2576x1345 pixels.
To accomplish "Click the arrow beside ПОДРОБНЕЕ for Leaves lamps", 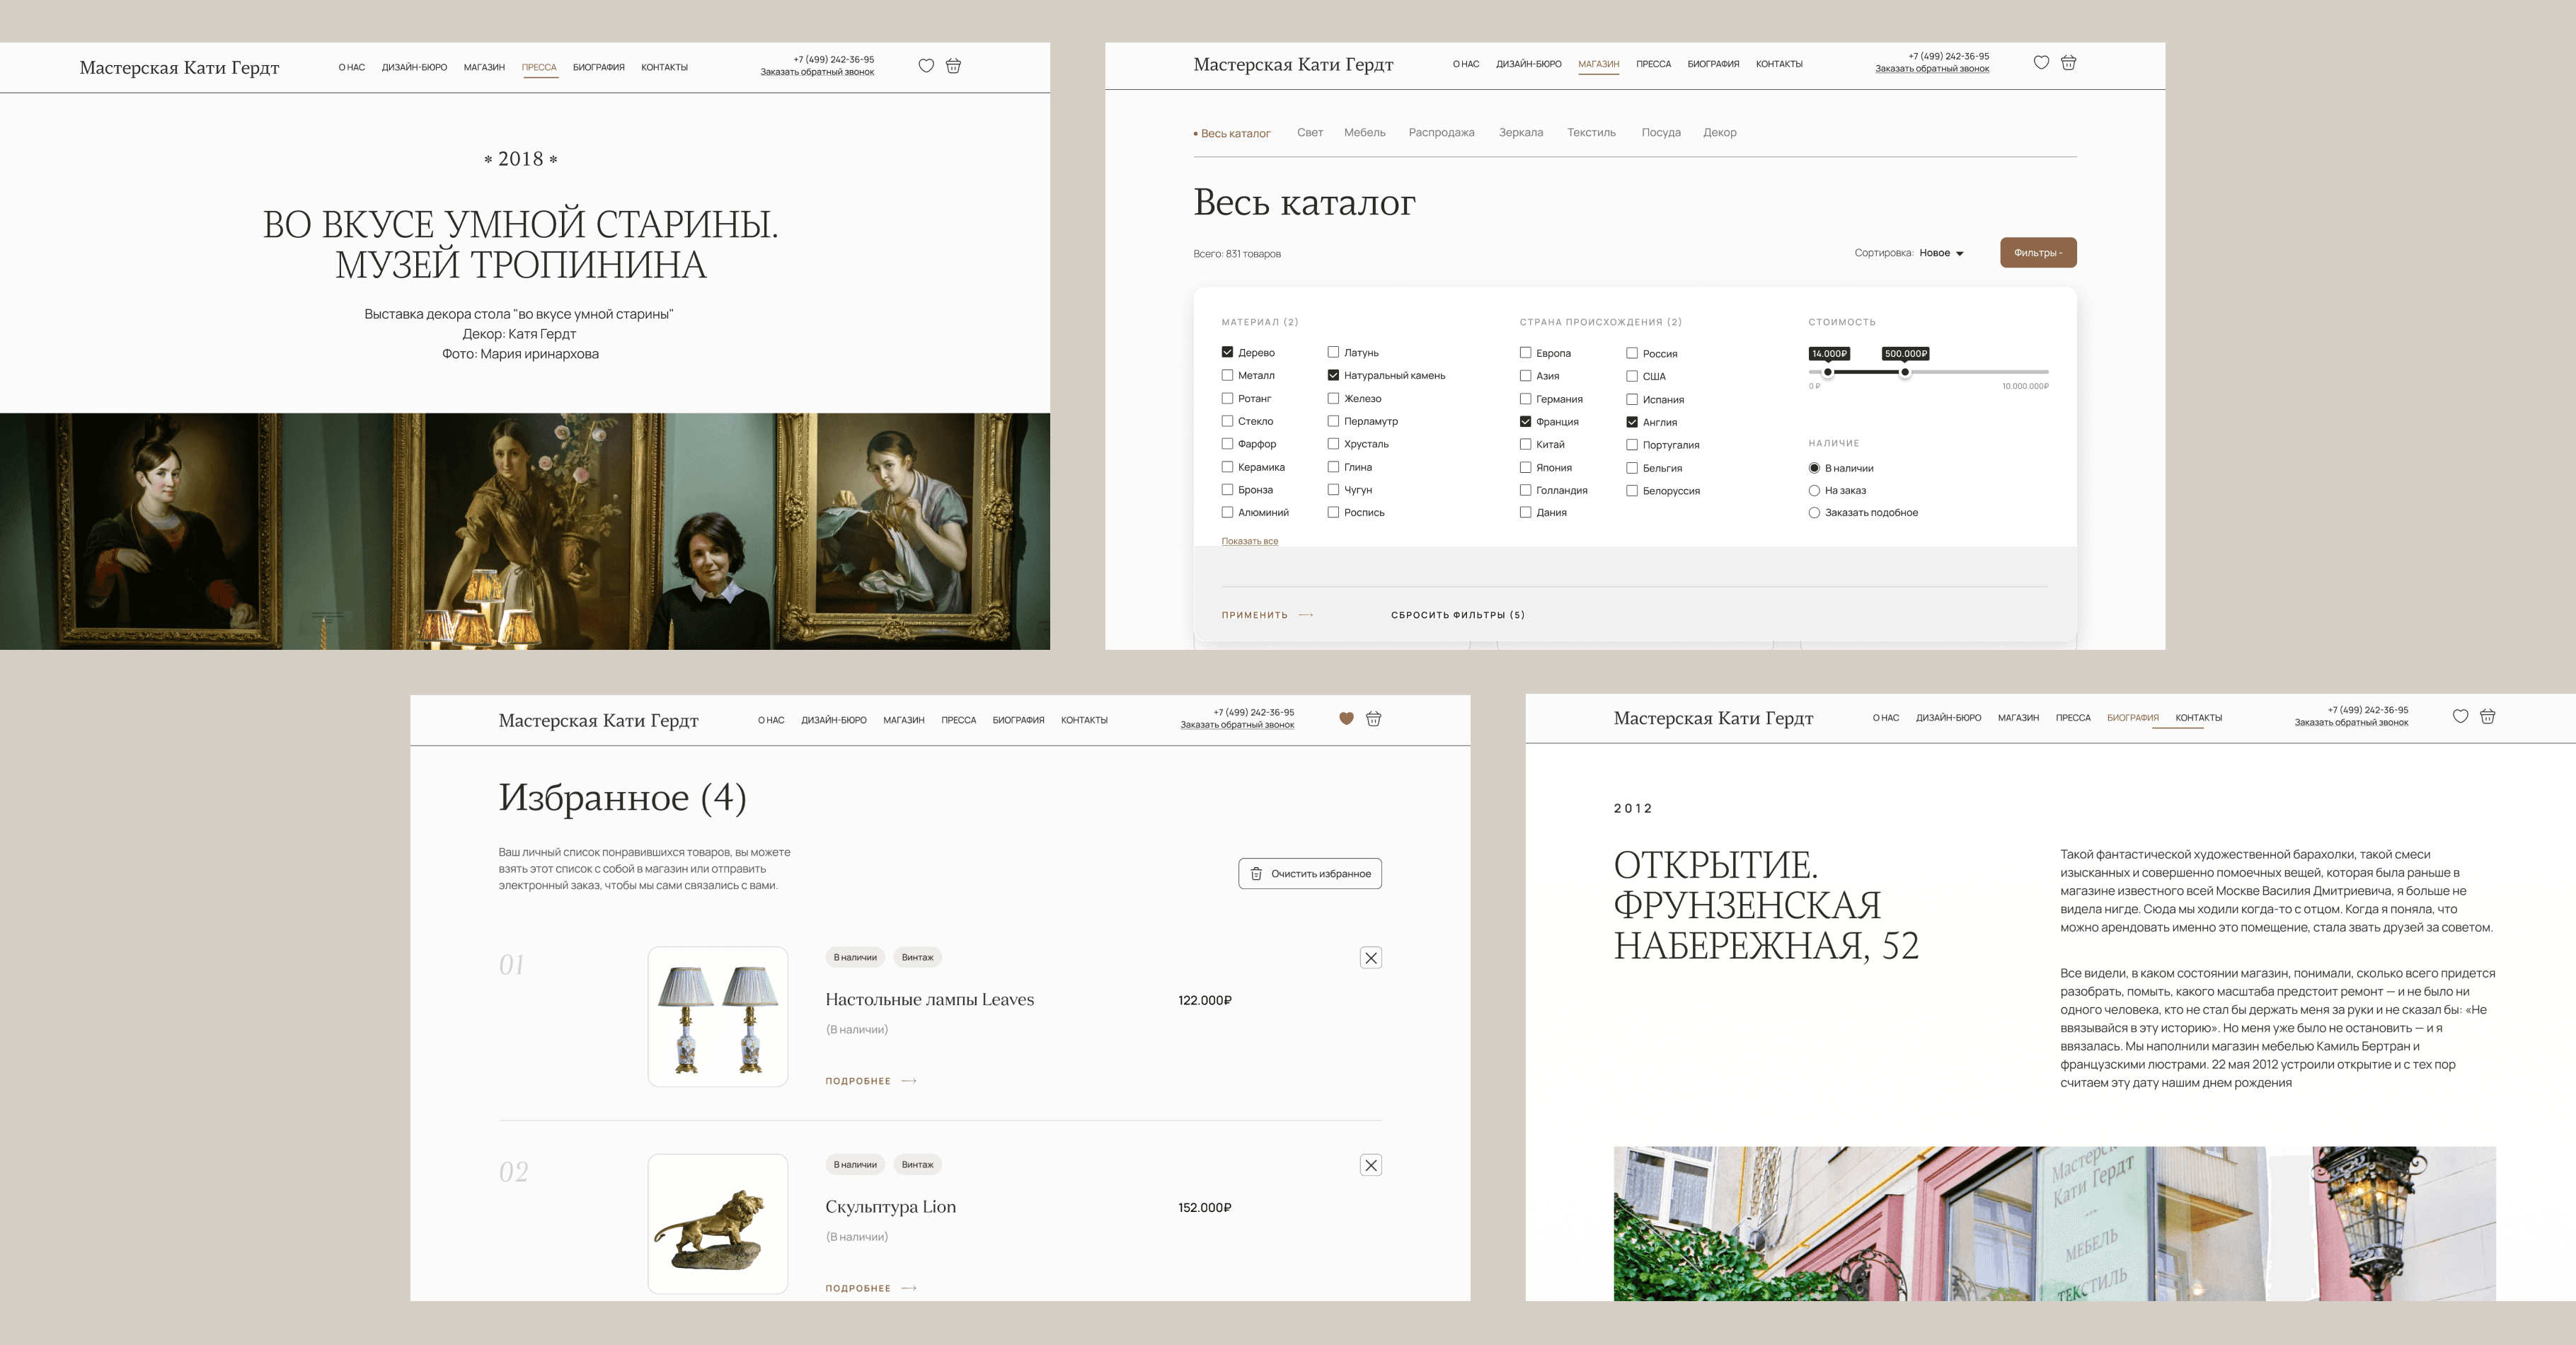I will pyautogui.click(x=909, y=1081).
